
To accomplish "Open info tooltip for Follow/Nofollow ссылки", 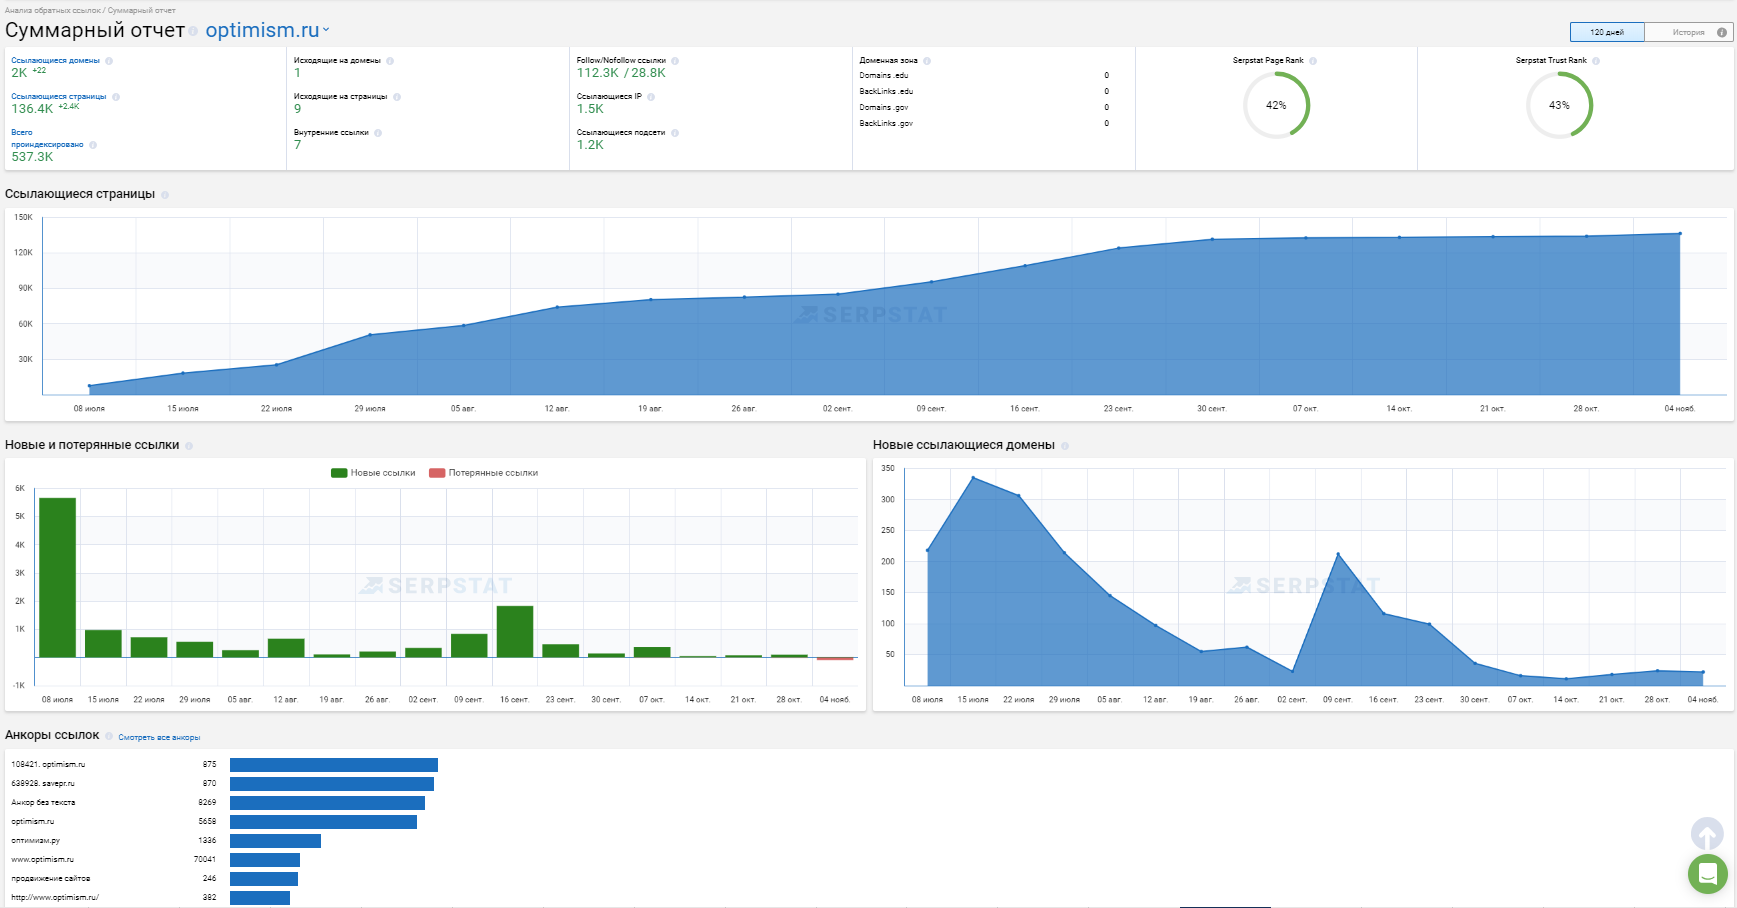I will [675, 61].
